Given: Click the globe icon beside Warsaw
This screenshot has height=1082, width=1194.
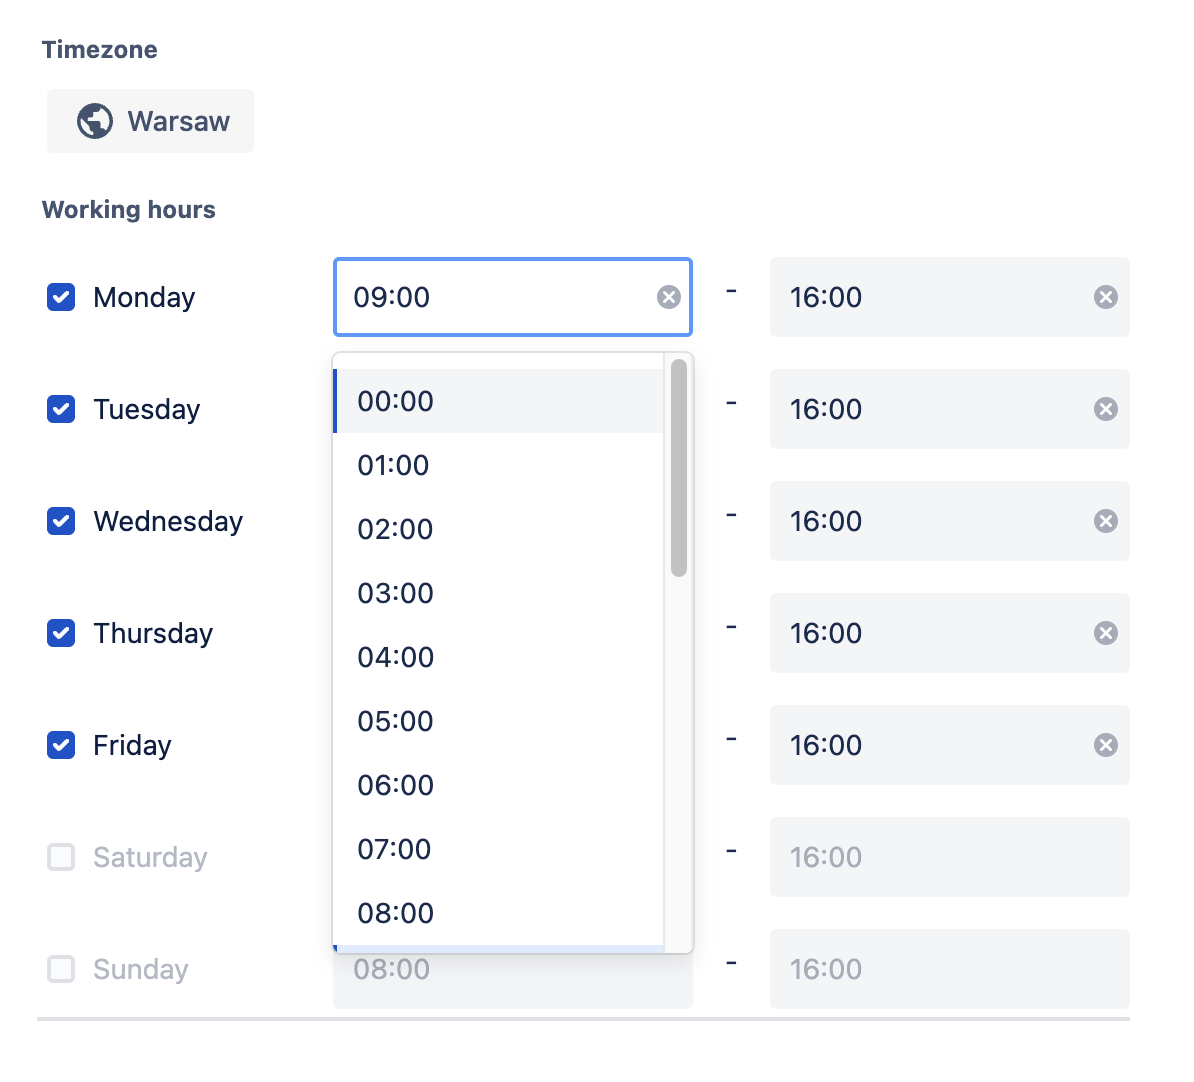Looking at the screenshot, I should coord(95,121).
